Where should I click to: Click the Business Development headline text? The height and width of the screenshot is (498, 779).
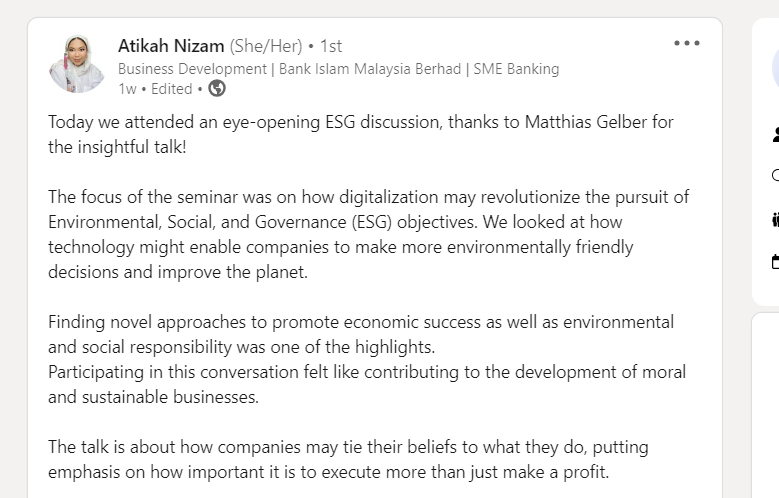(338, 69)
